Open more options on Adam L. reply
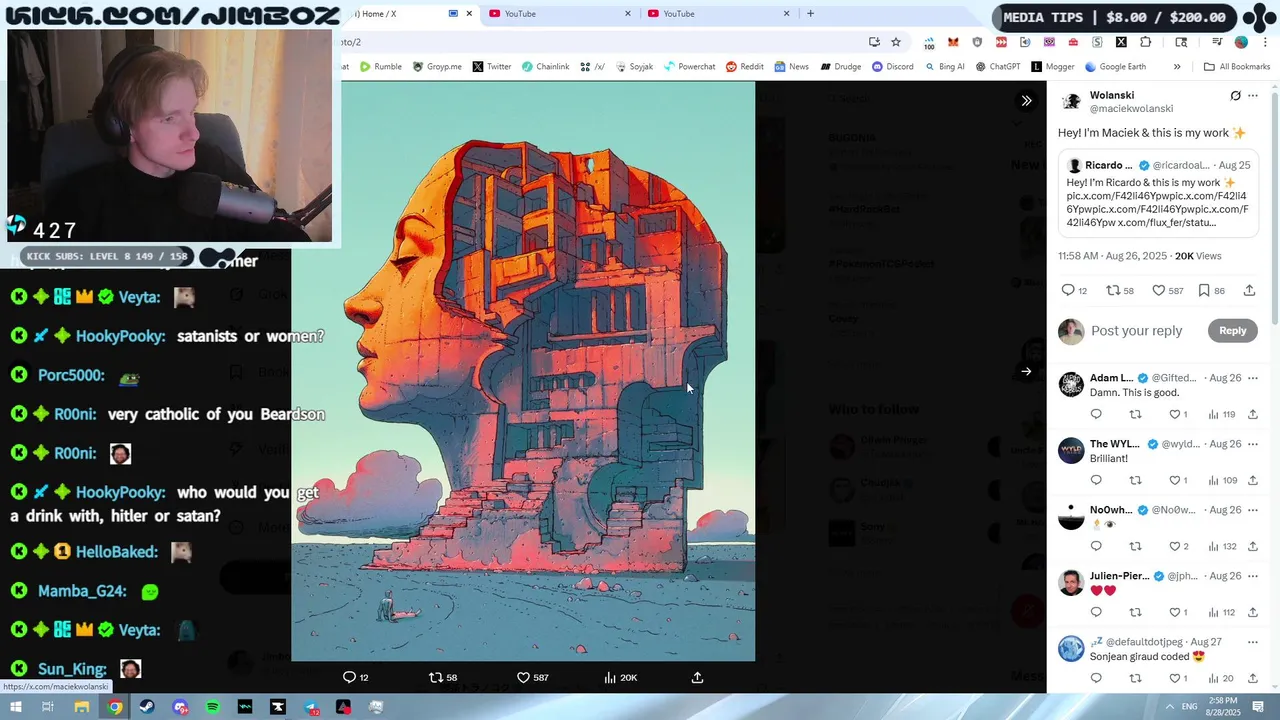Viewport: 1280px width, 720px height. 1253,378
